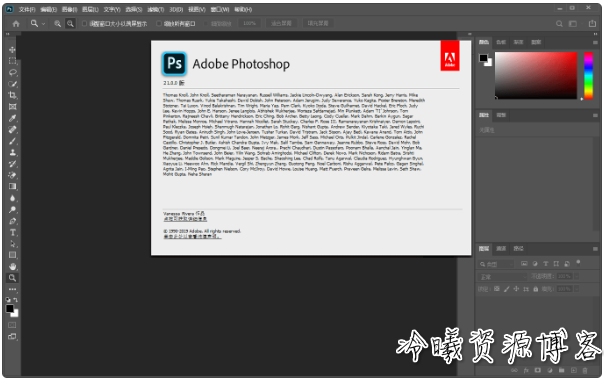Select the Crop tool
This screenshot has width=604, height=380.
tap(12, 95)
